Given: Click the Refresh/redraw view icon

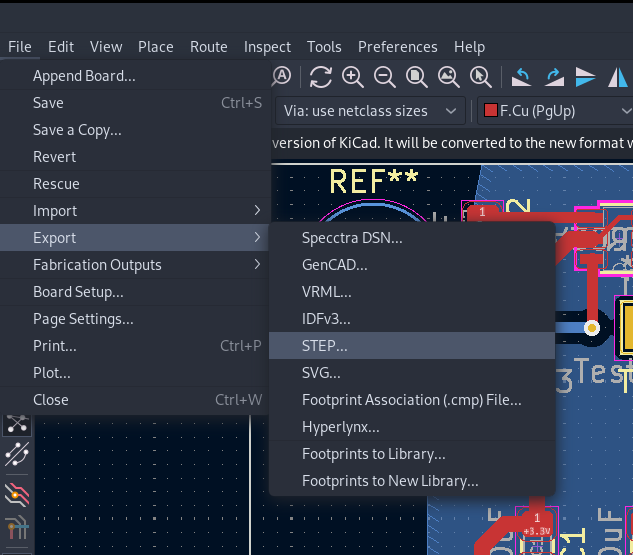Looking at the screenshot, I should click(320, 76).
